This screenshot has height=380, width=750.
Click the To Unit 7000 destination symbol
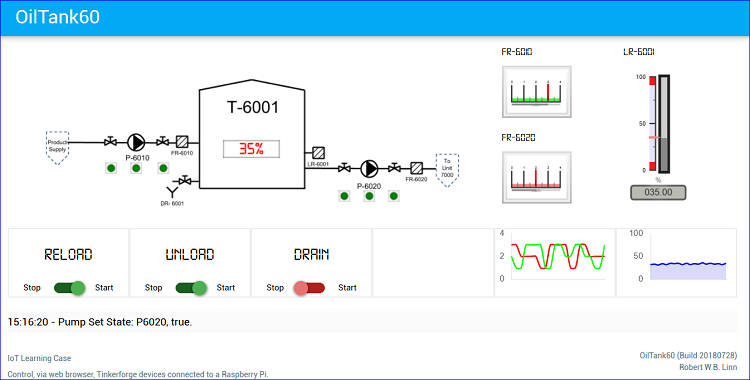447,170
